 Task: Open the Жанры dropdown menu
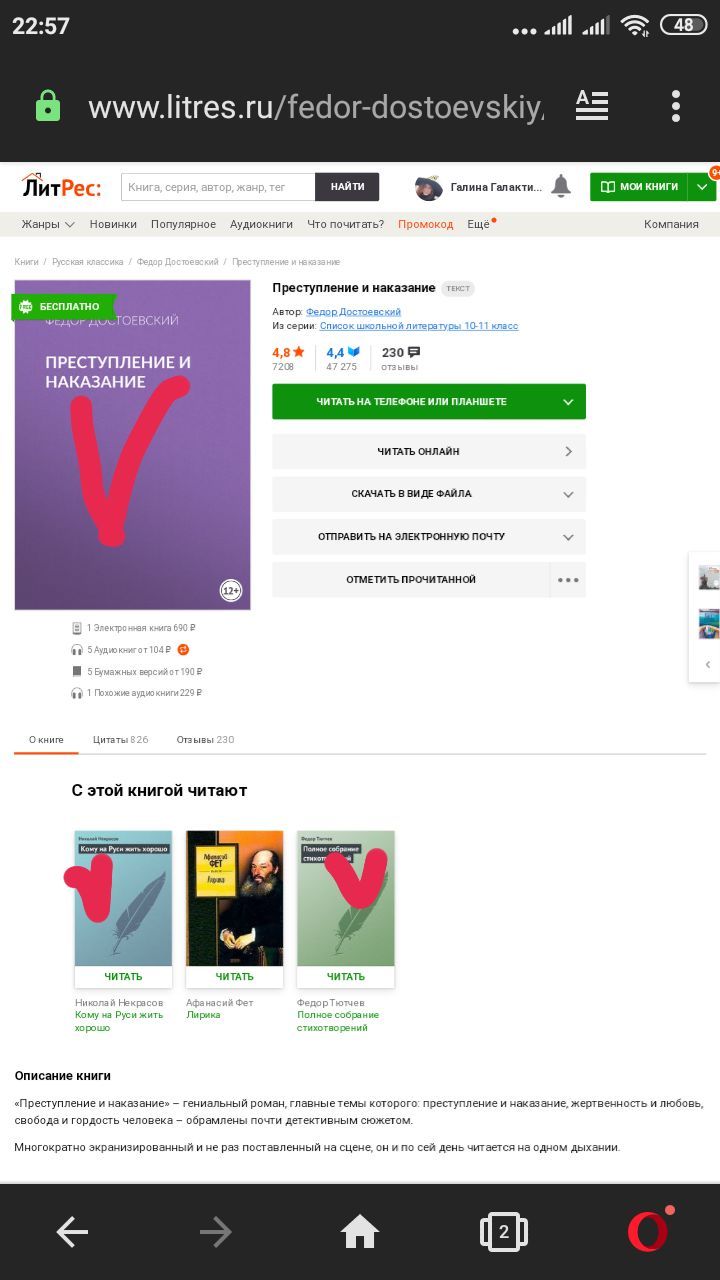click(48, 224)
